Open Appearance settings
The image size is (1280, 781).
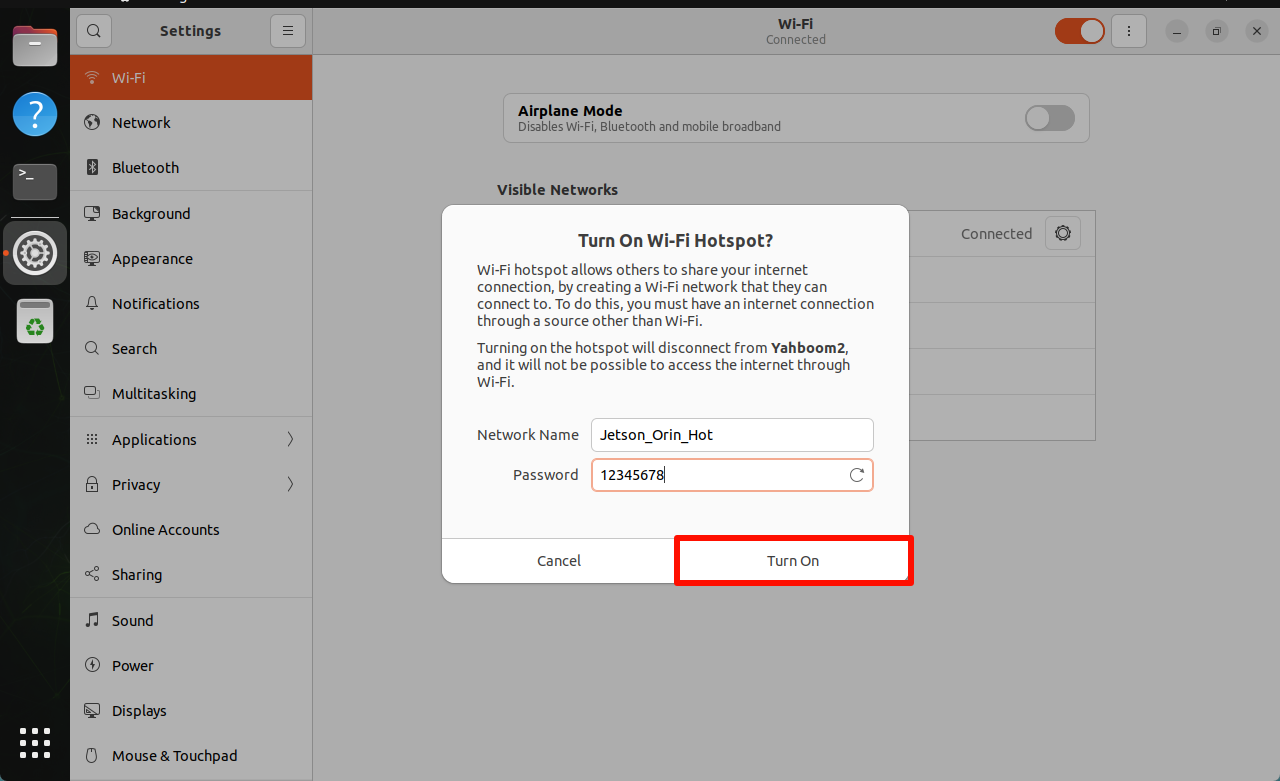pos(191,258)
